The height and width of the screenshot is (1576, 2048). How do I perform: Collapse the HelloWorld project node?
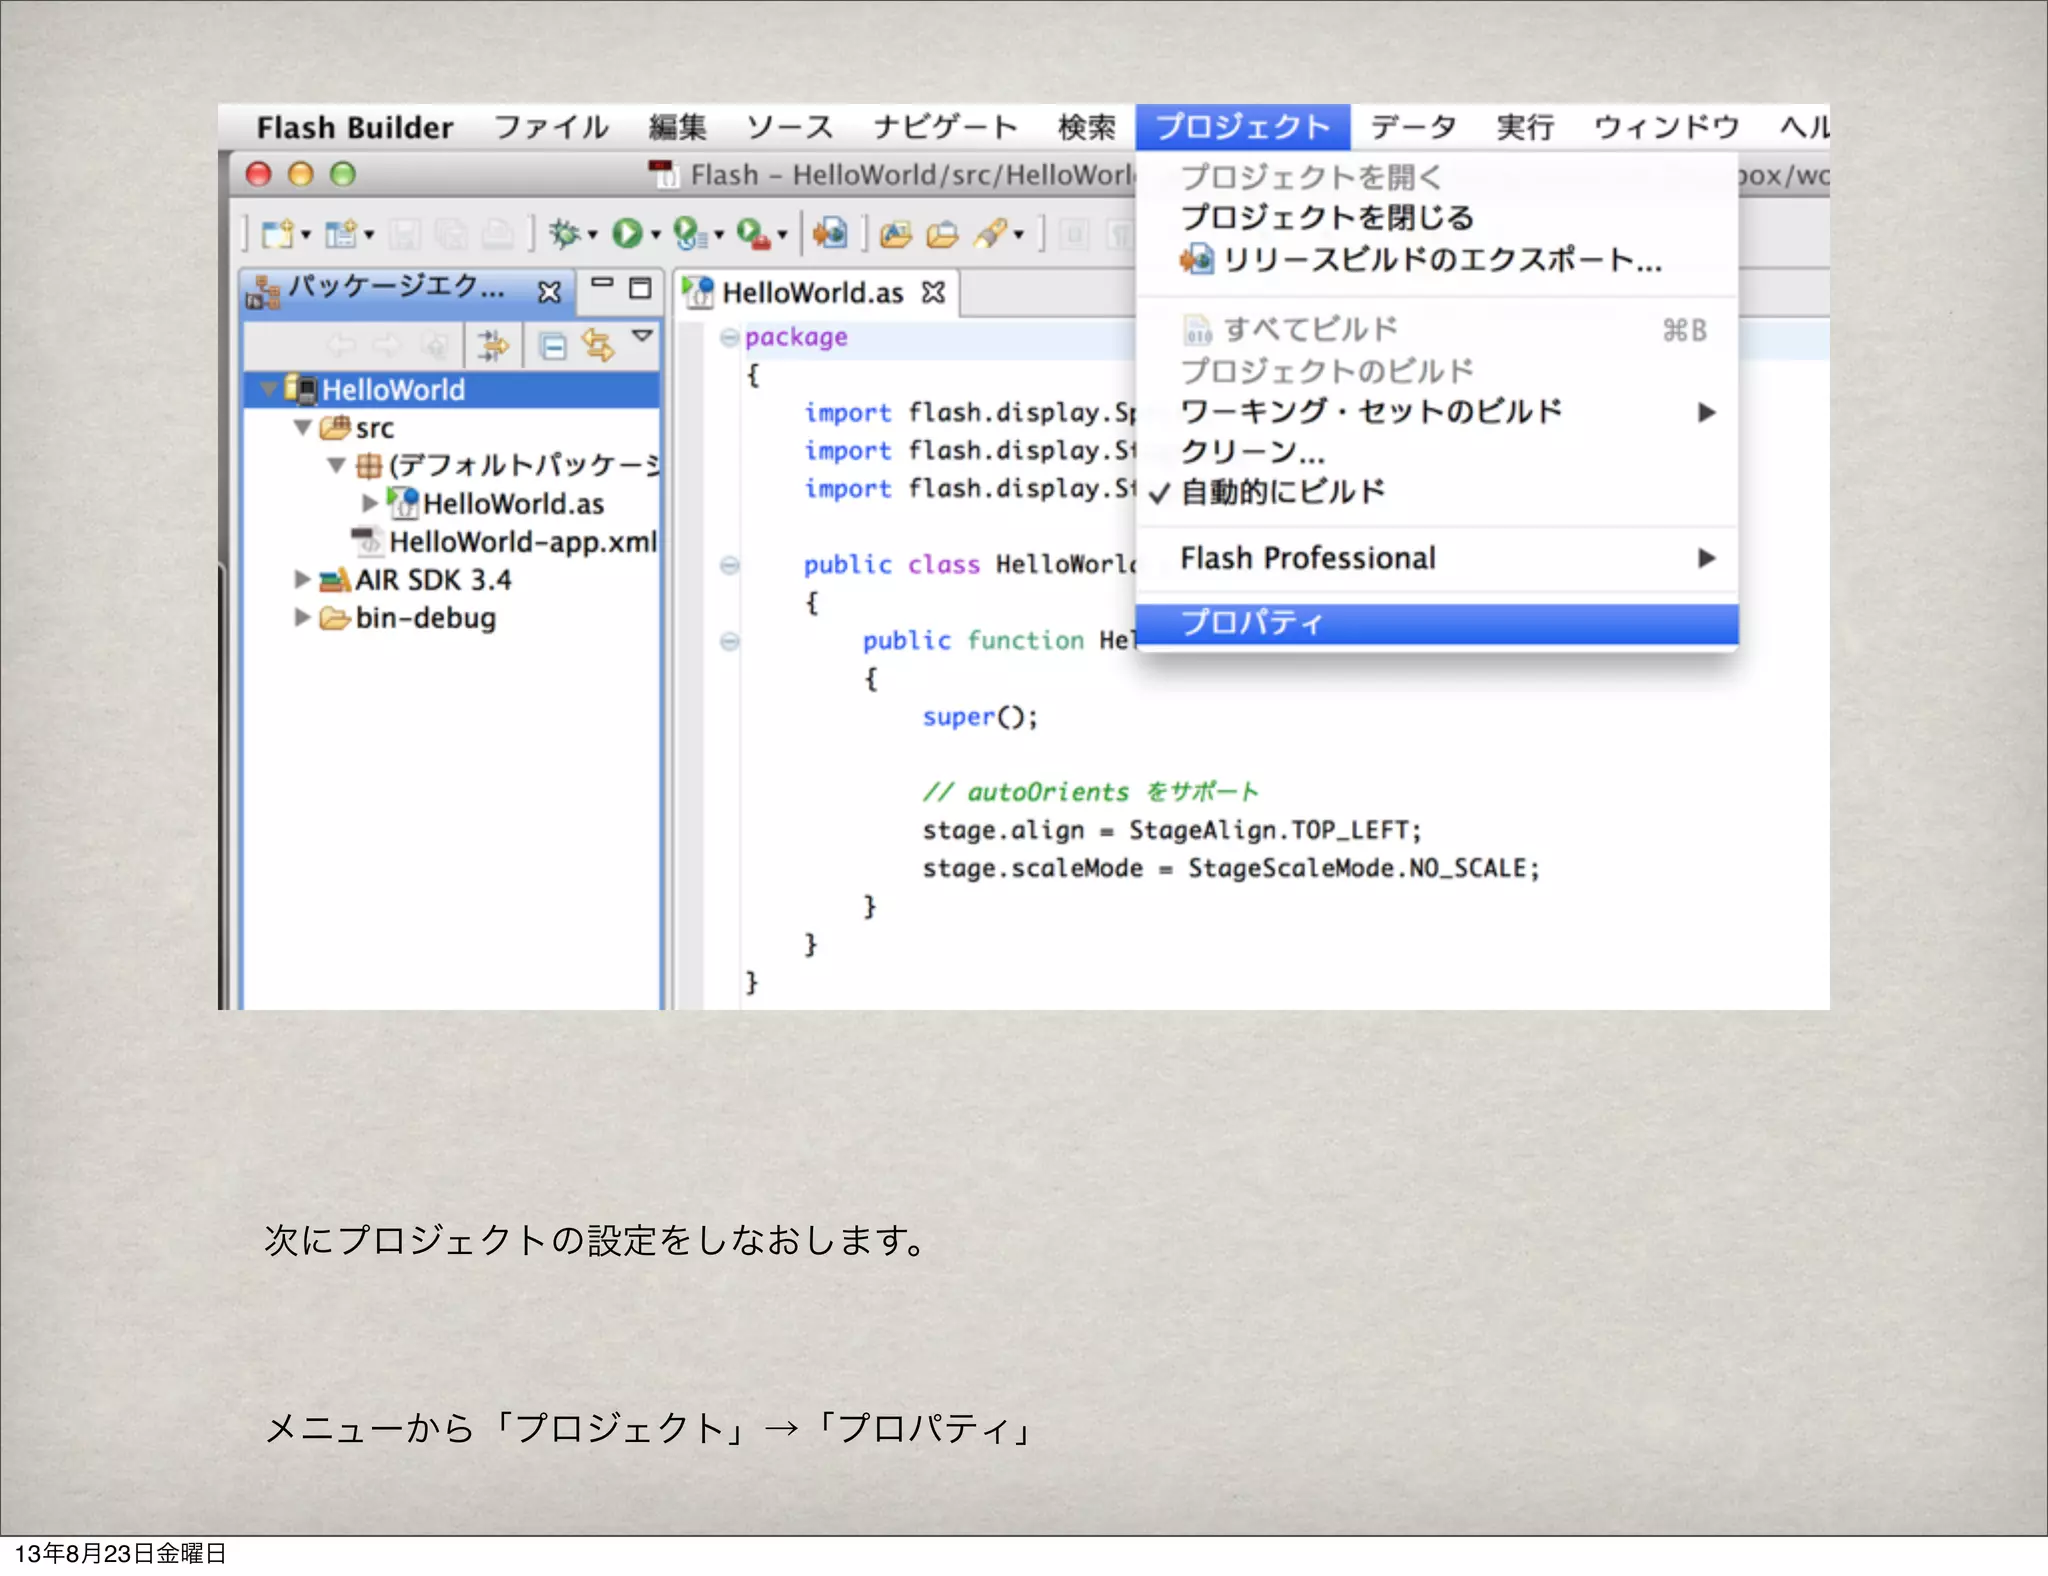tap(269, 388)
